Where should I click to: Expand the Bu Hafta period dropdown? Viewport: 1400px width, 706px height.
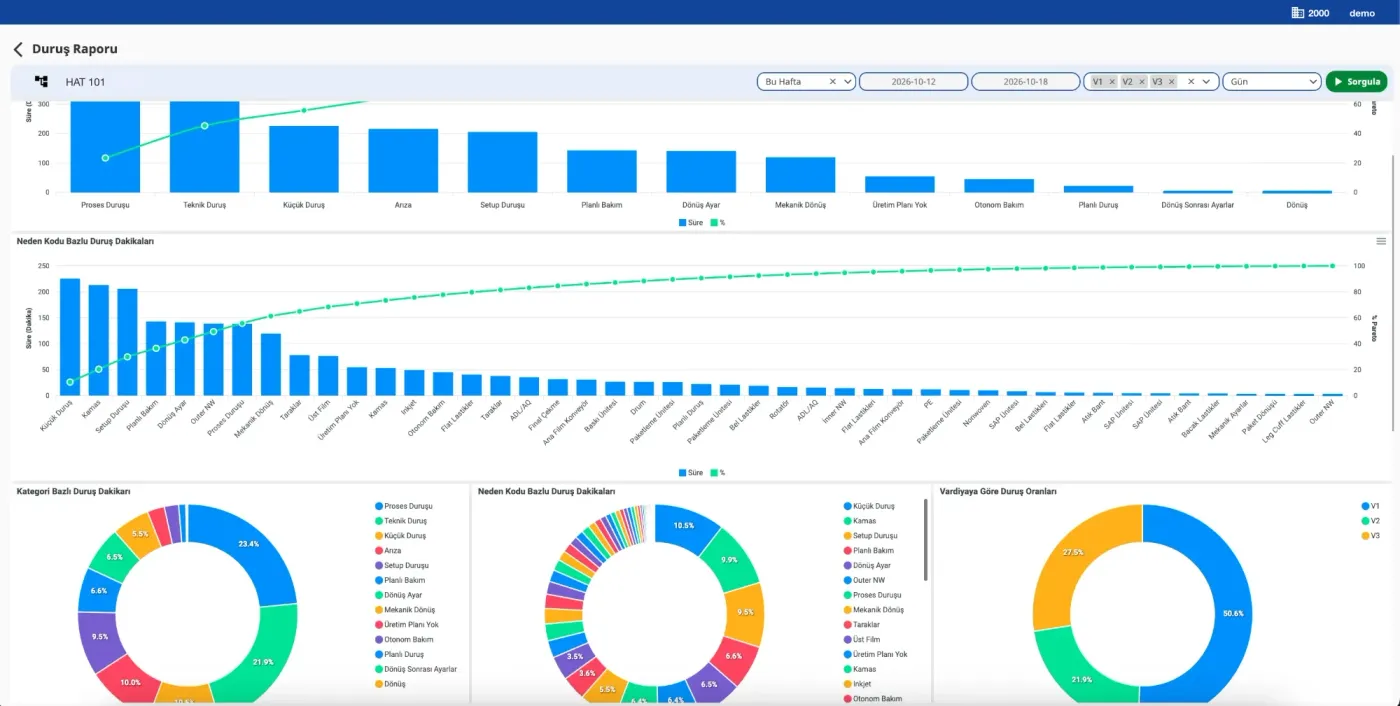848,82
